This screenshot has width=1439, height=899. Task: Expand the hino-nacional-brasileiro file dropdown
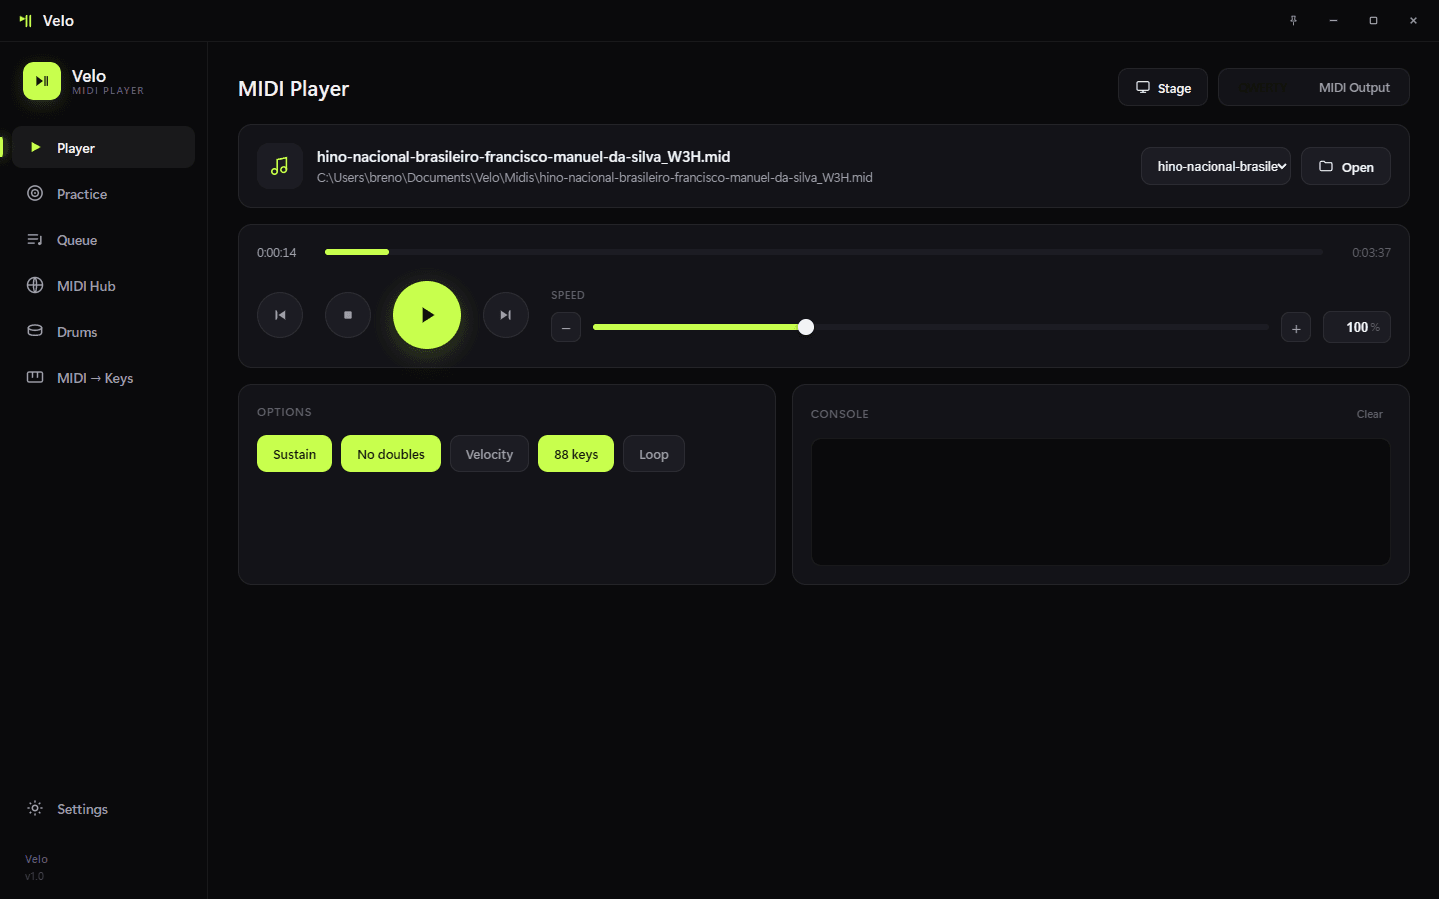pyautogui.click(x=1216, y=166)
